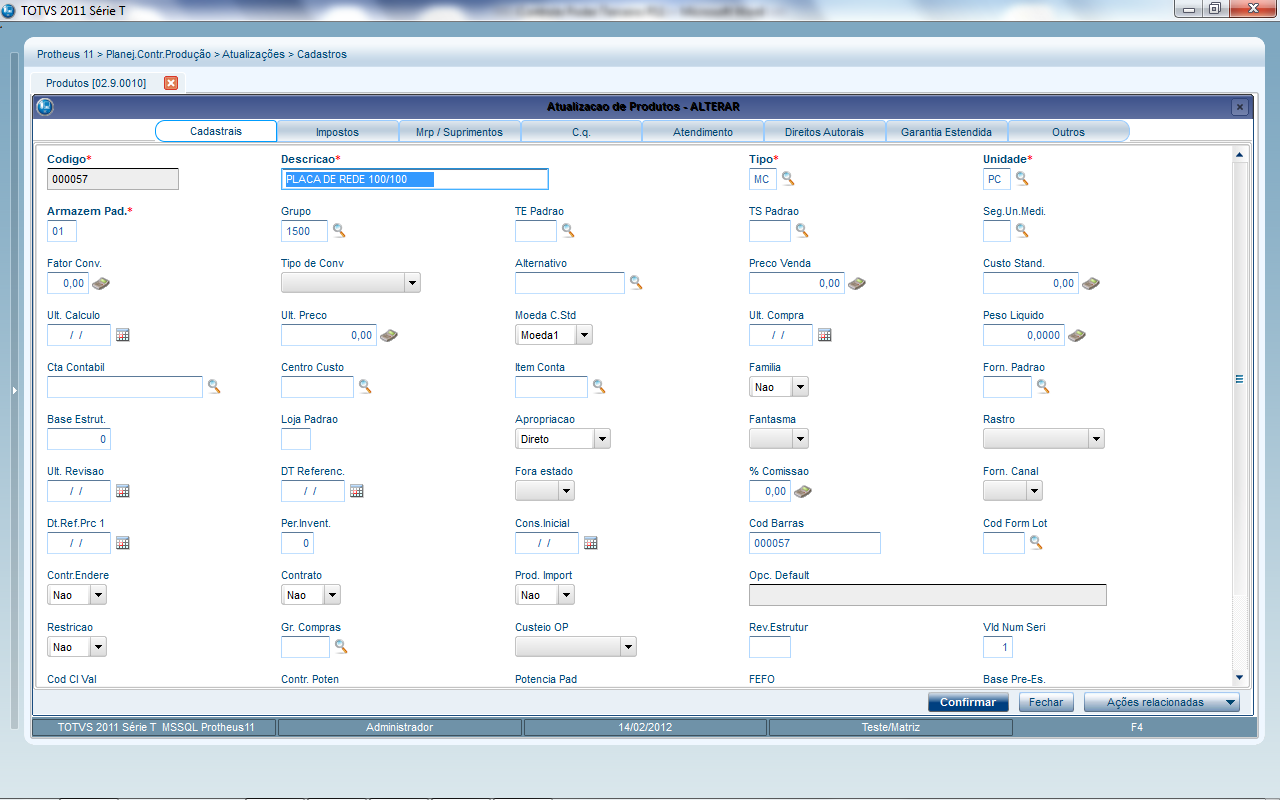Open calendar picker for Cons.Inicial

(x=591, y=543)
